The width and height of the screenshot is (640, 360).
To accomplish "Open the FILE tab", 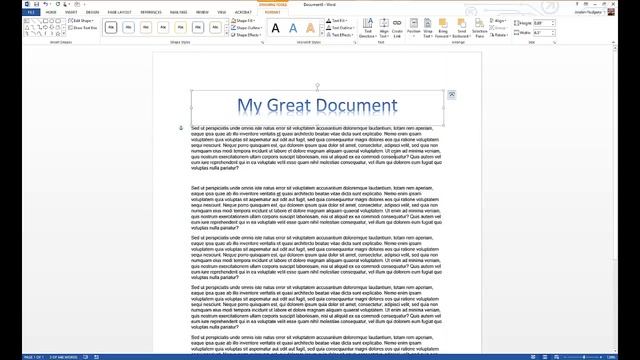I will (31, 12).
